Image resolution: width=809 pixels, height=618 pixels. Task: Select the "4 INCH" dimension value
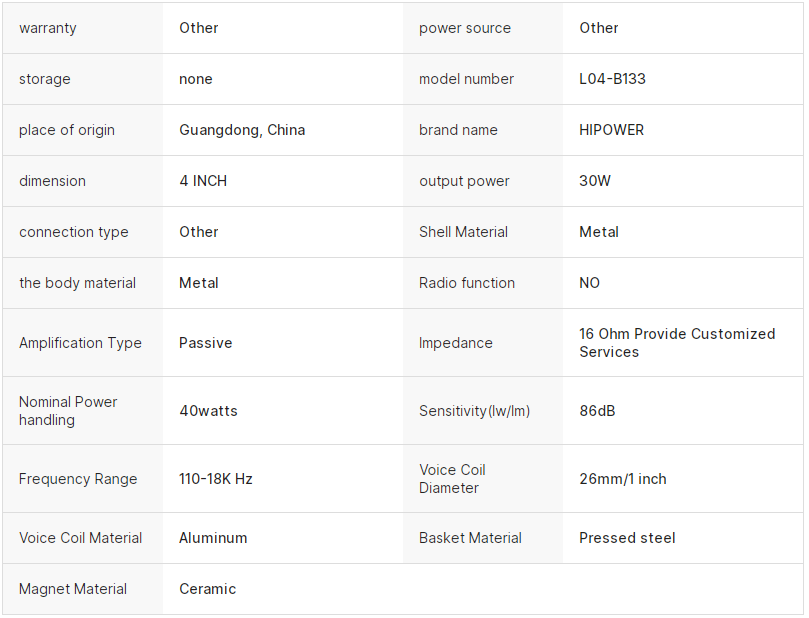(203, 181)
